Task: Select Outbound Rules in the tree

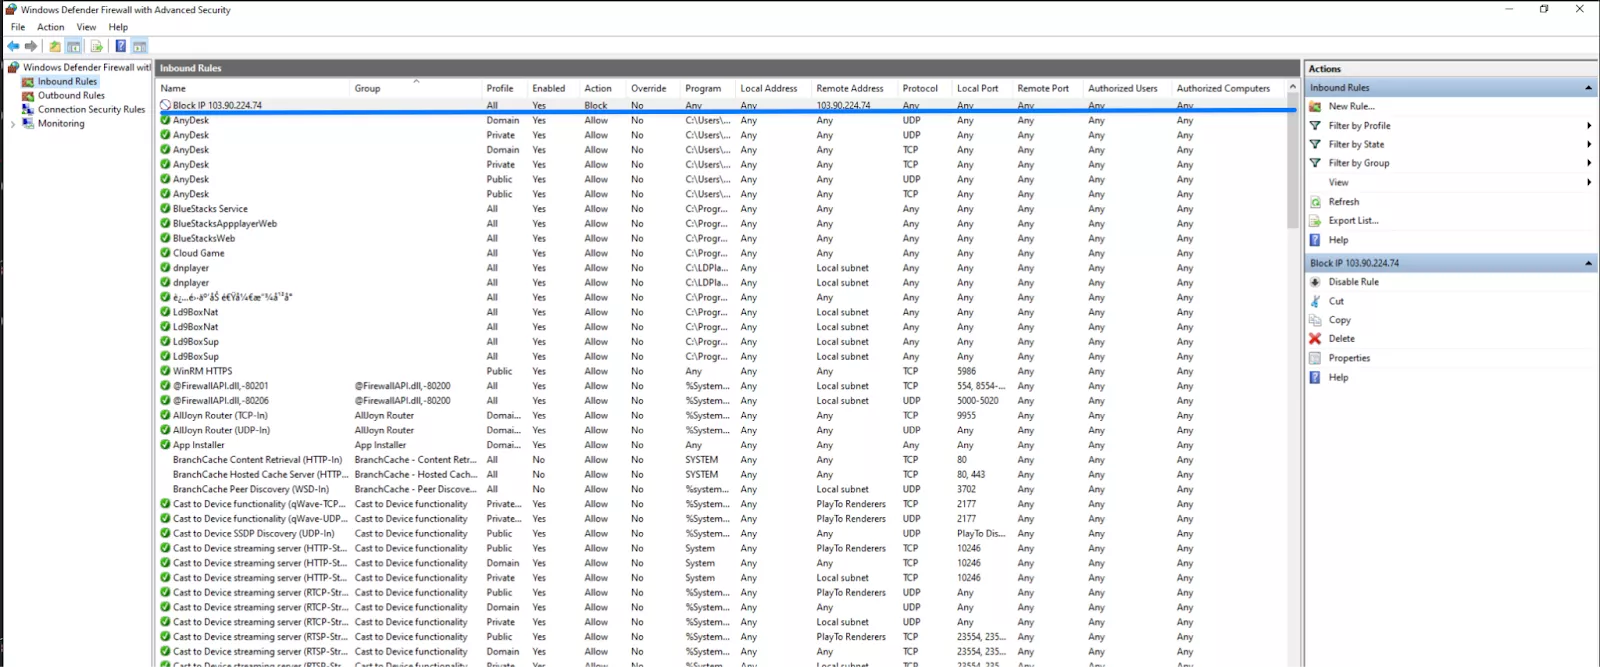Action: 71,96
